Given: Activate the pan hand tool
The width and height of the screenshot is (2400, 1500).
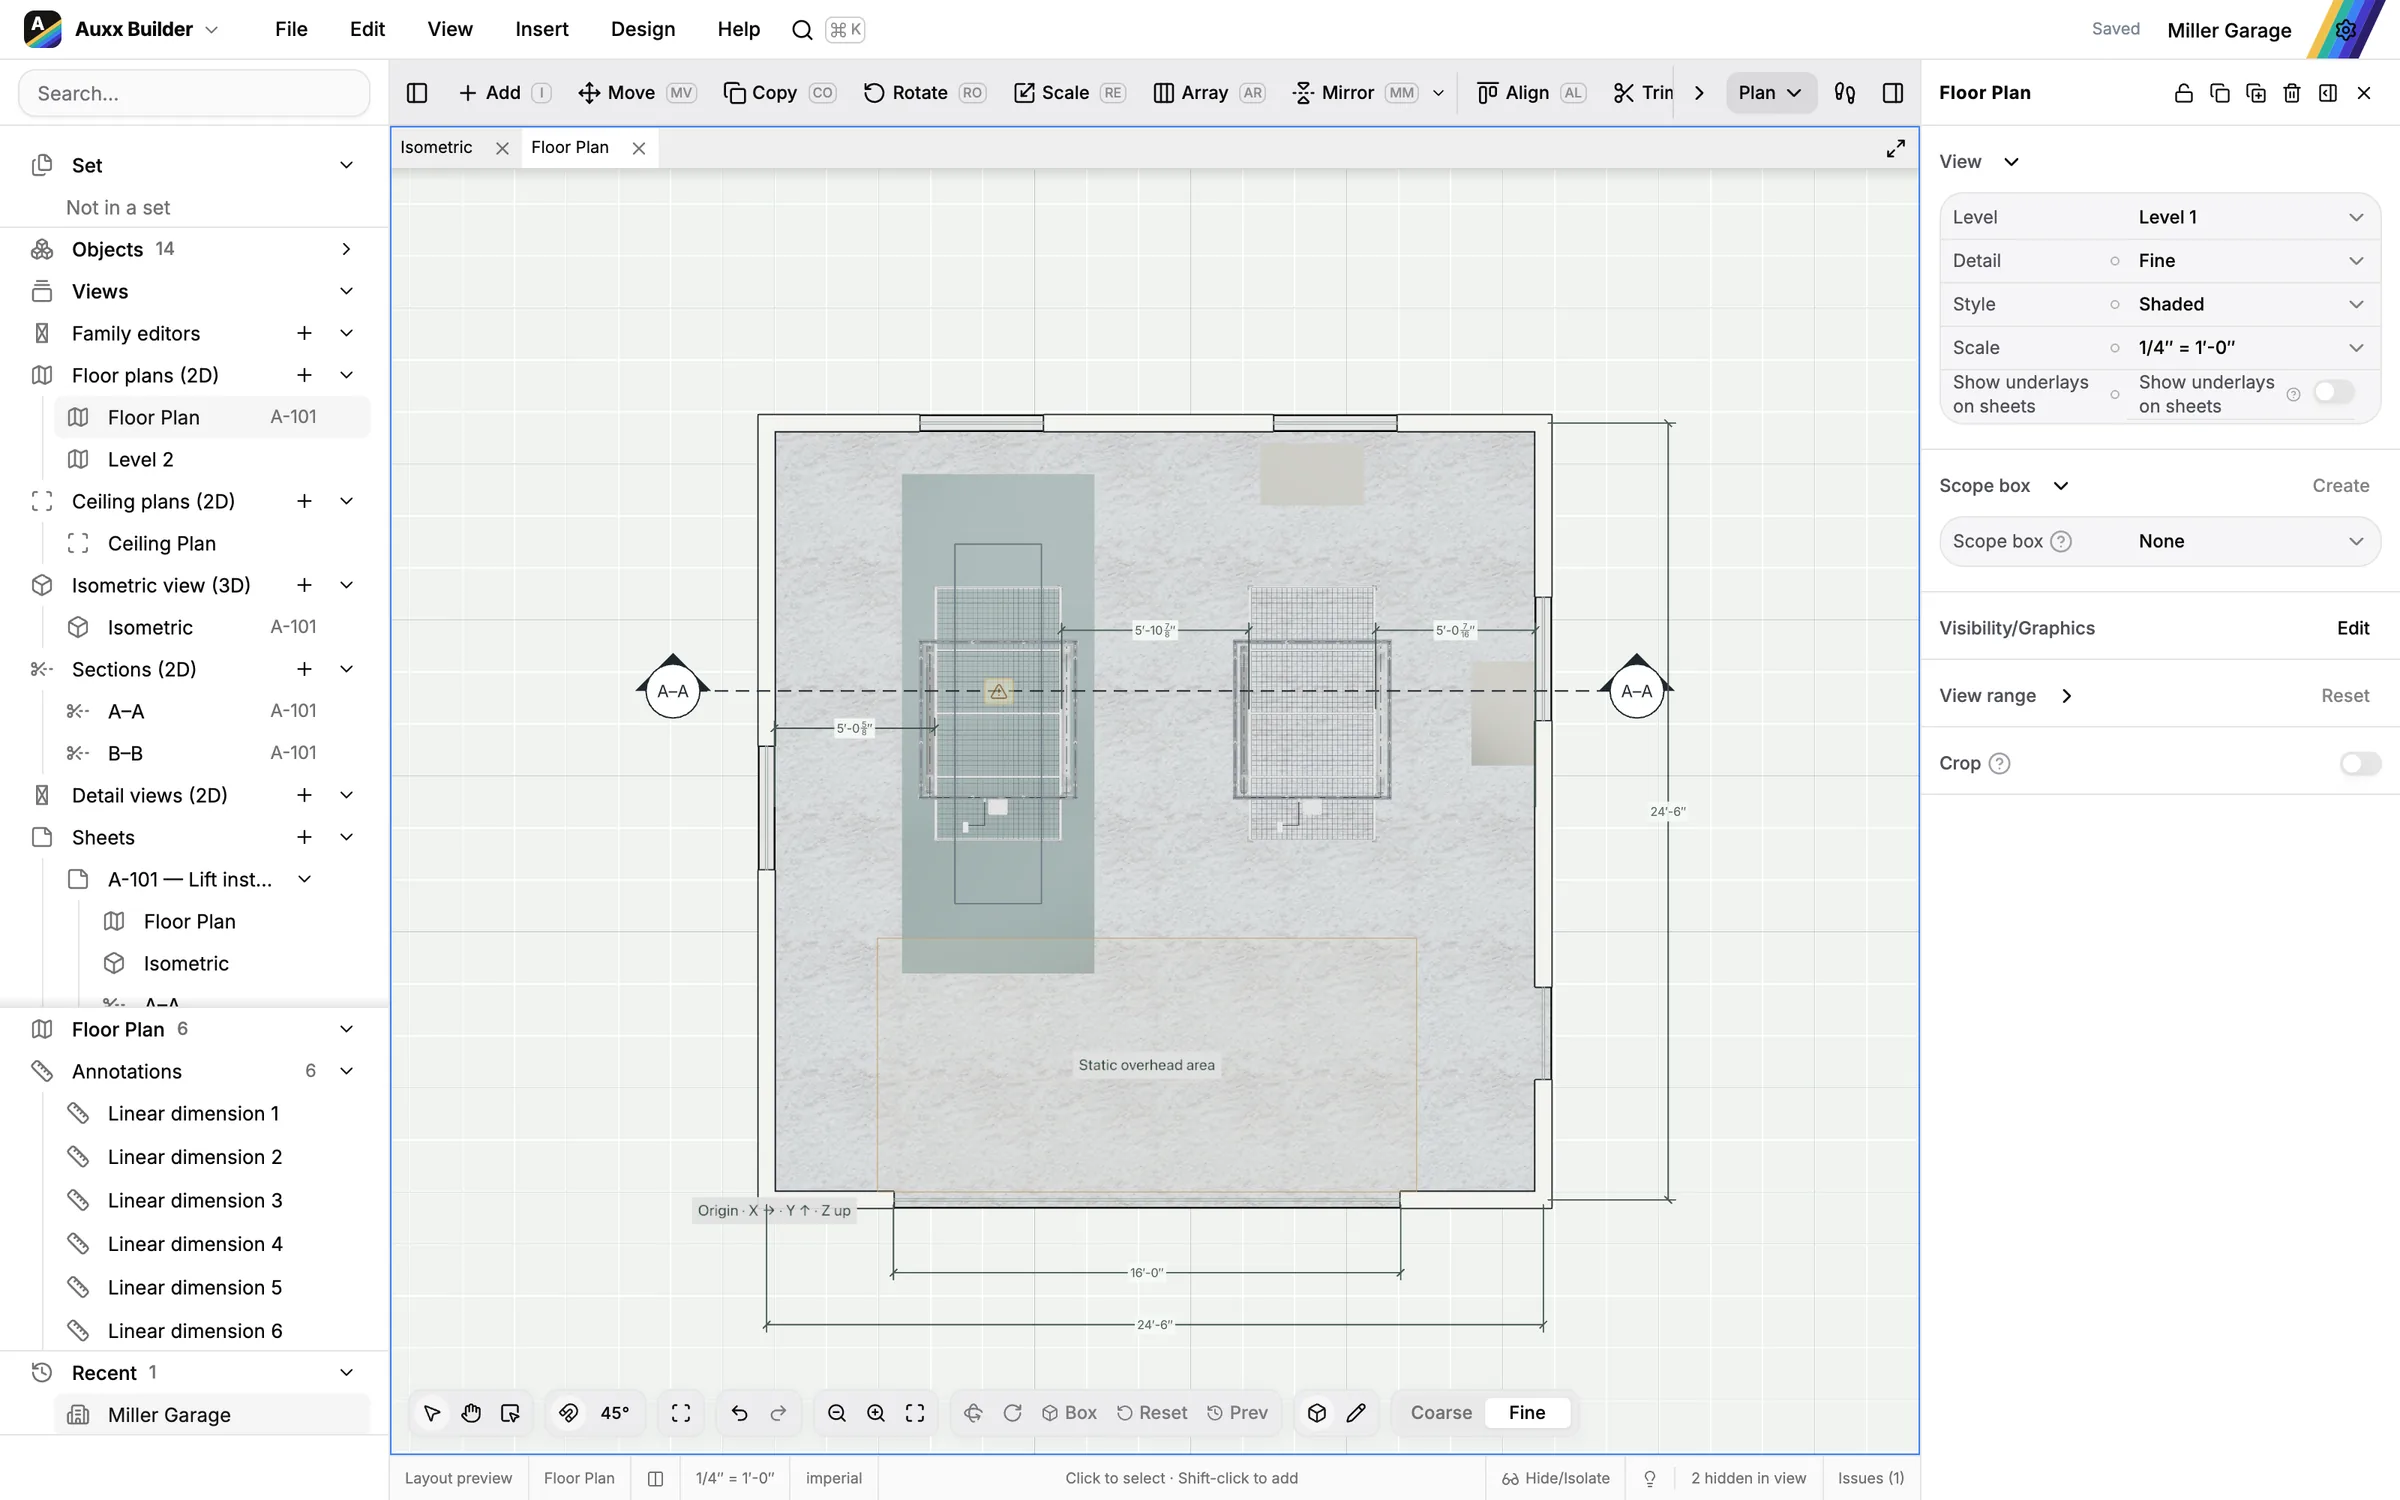Looking at the screenshot, I should [471, 1413].
